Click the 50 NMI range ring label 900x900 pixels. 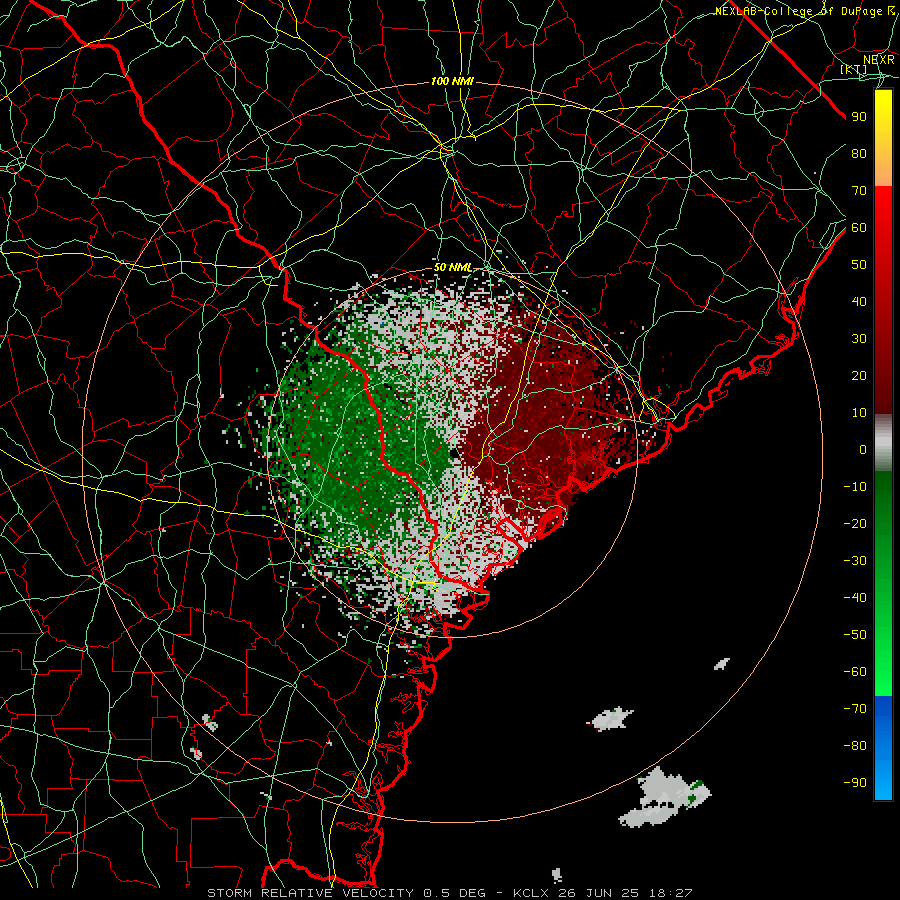point(453,267)
